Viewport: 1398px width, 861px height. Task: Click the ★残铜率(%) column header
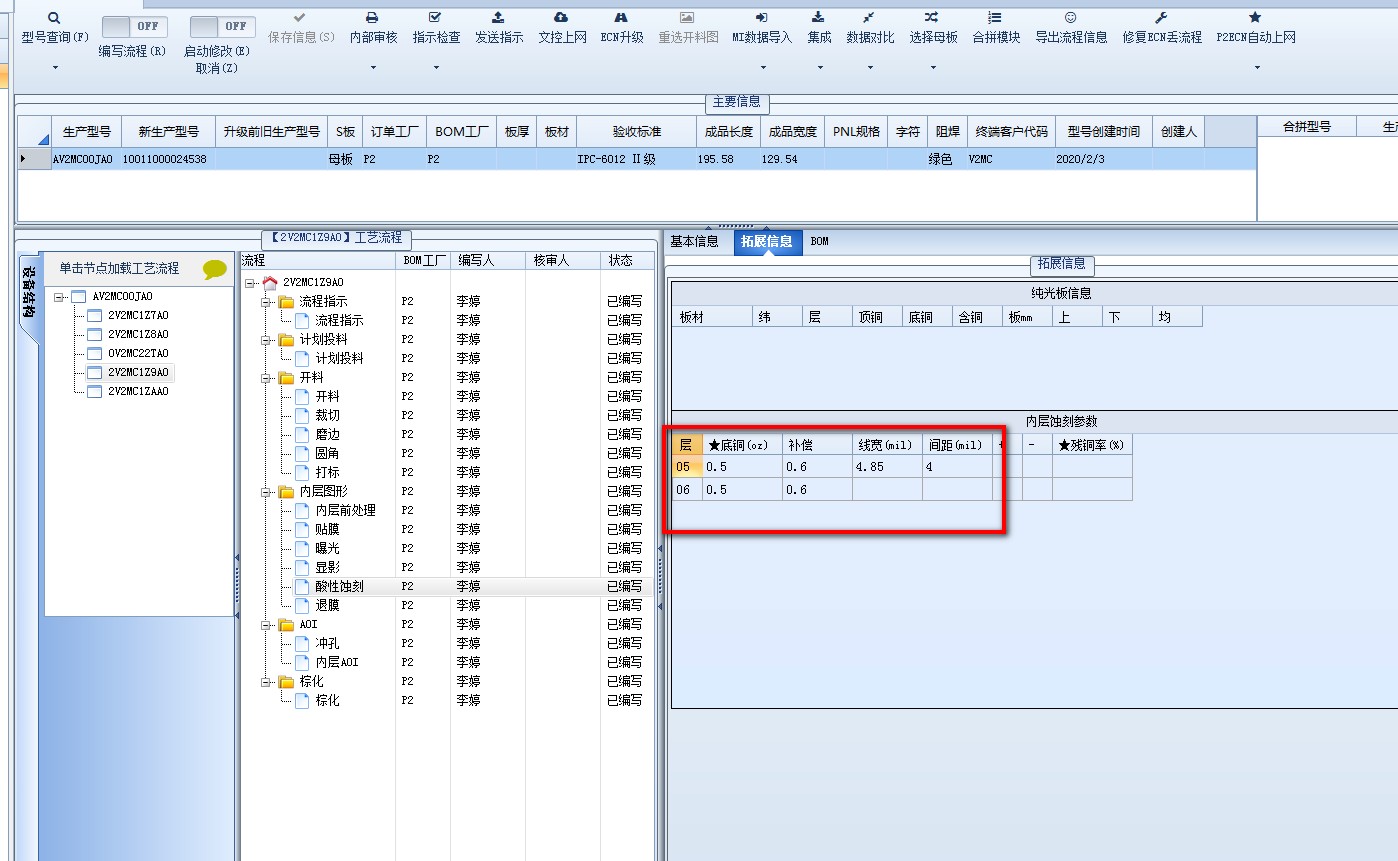1092,445
